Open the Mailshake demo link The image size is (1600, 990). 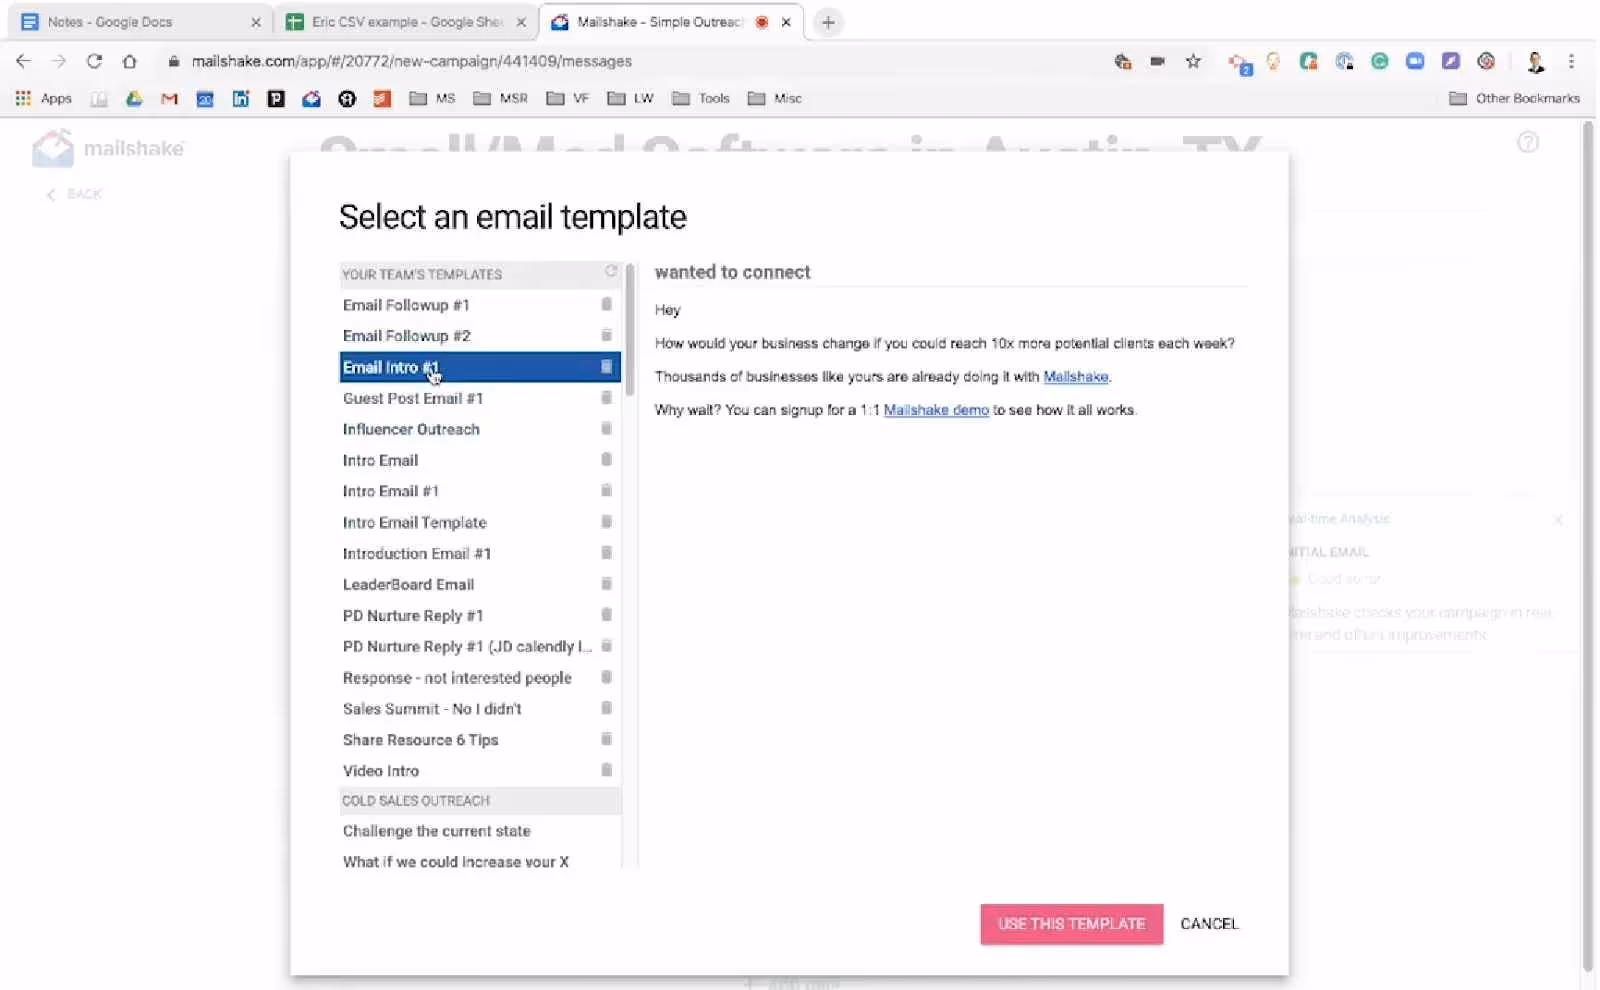pos(936,410)
